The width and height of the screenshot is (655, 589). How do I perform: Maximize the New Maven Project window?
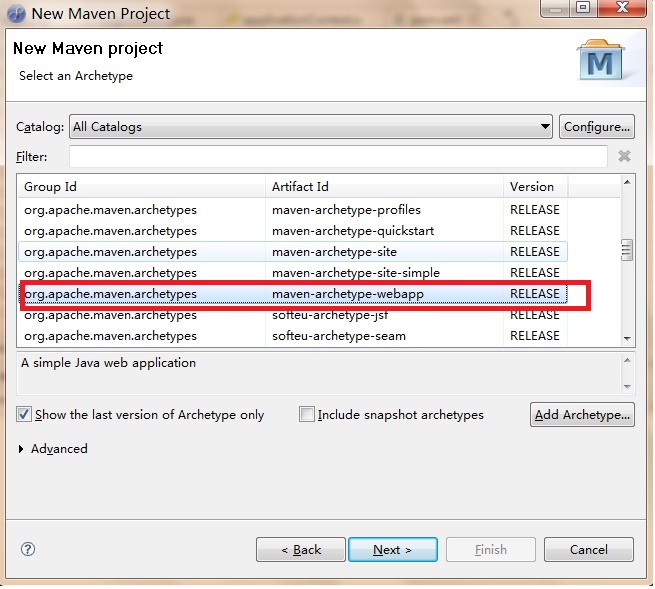(x=583, y=7)
